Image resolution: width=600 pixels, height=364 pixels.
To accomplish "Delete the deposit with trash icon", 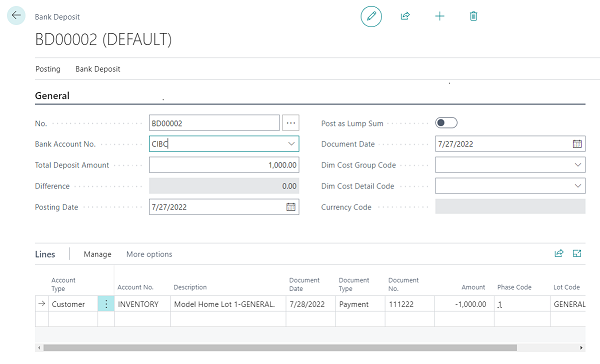I will (473, 16).
